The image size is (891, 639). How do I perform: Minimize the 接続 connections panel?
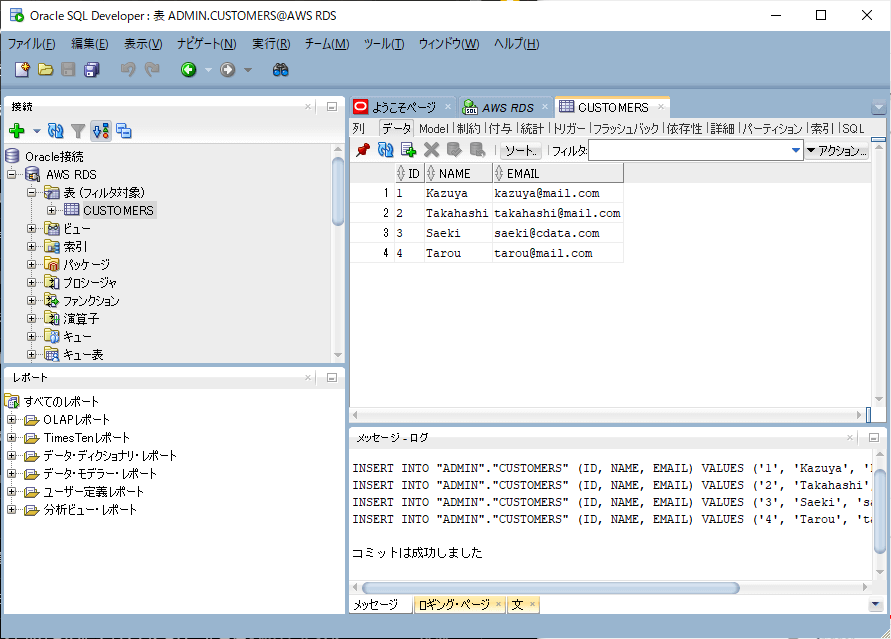(332, 106)
